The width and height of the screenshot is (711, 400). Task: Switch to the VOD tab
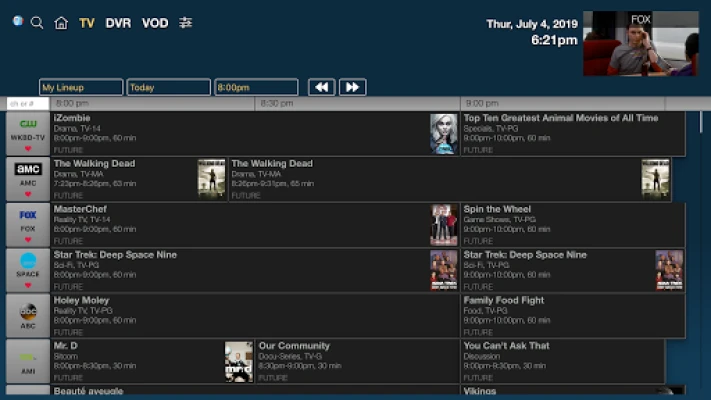coord(155,23)
